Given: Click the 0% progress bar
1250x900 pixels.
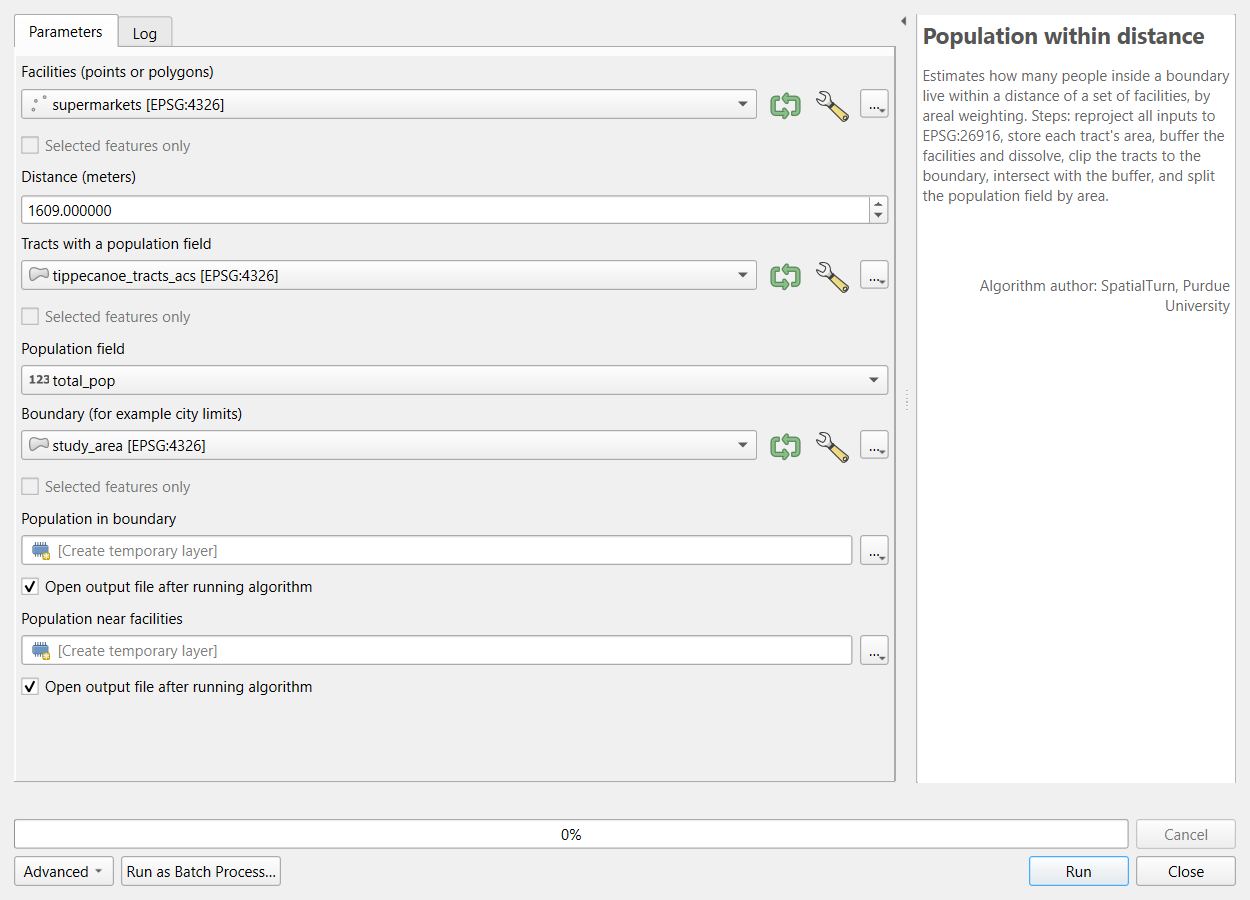Looking at the screenshot, I should point(571,834).
